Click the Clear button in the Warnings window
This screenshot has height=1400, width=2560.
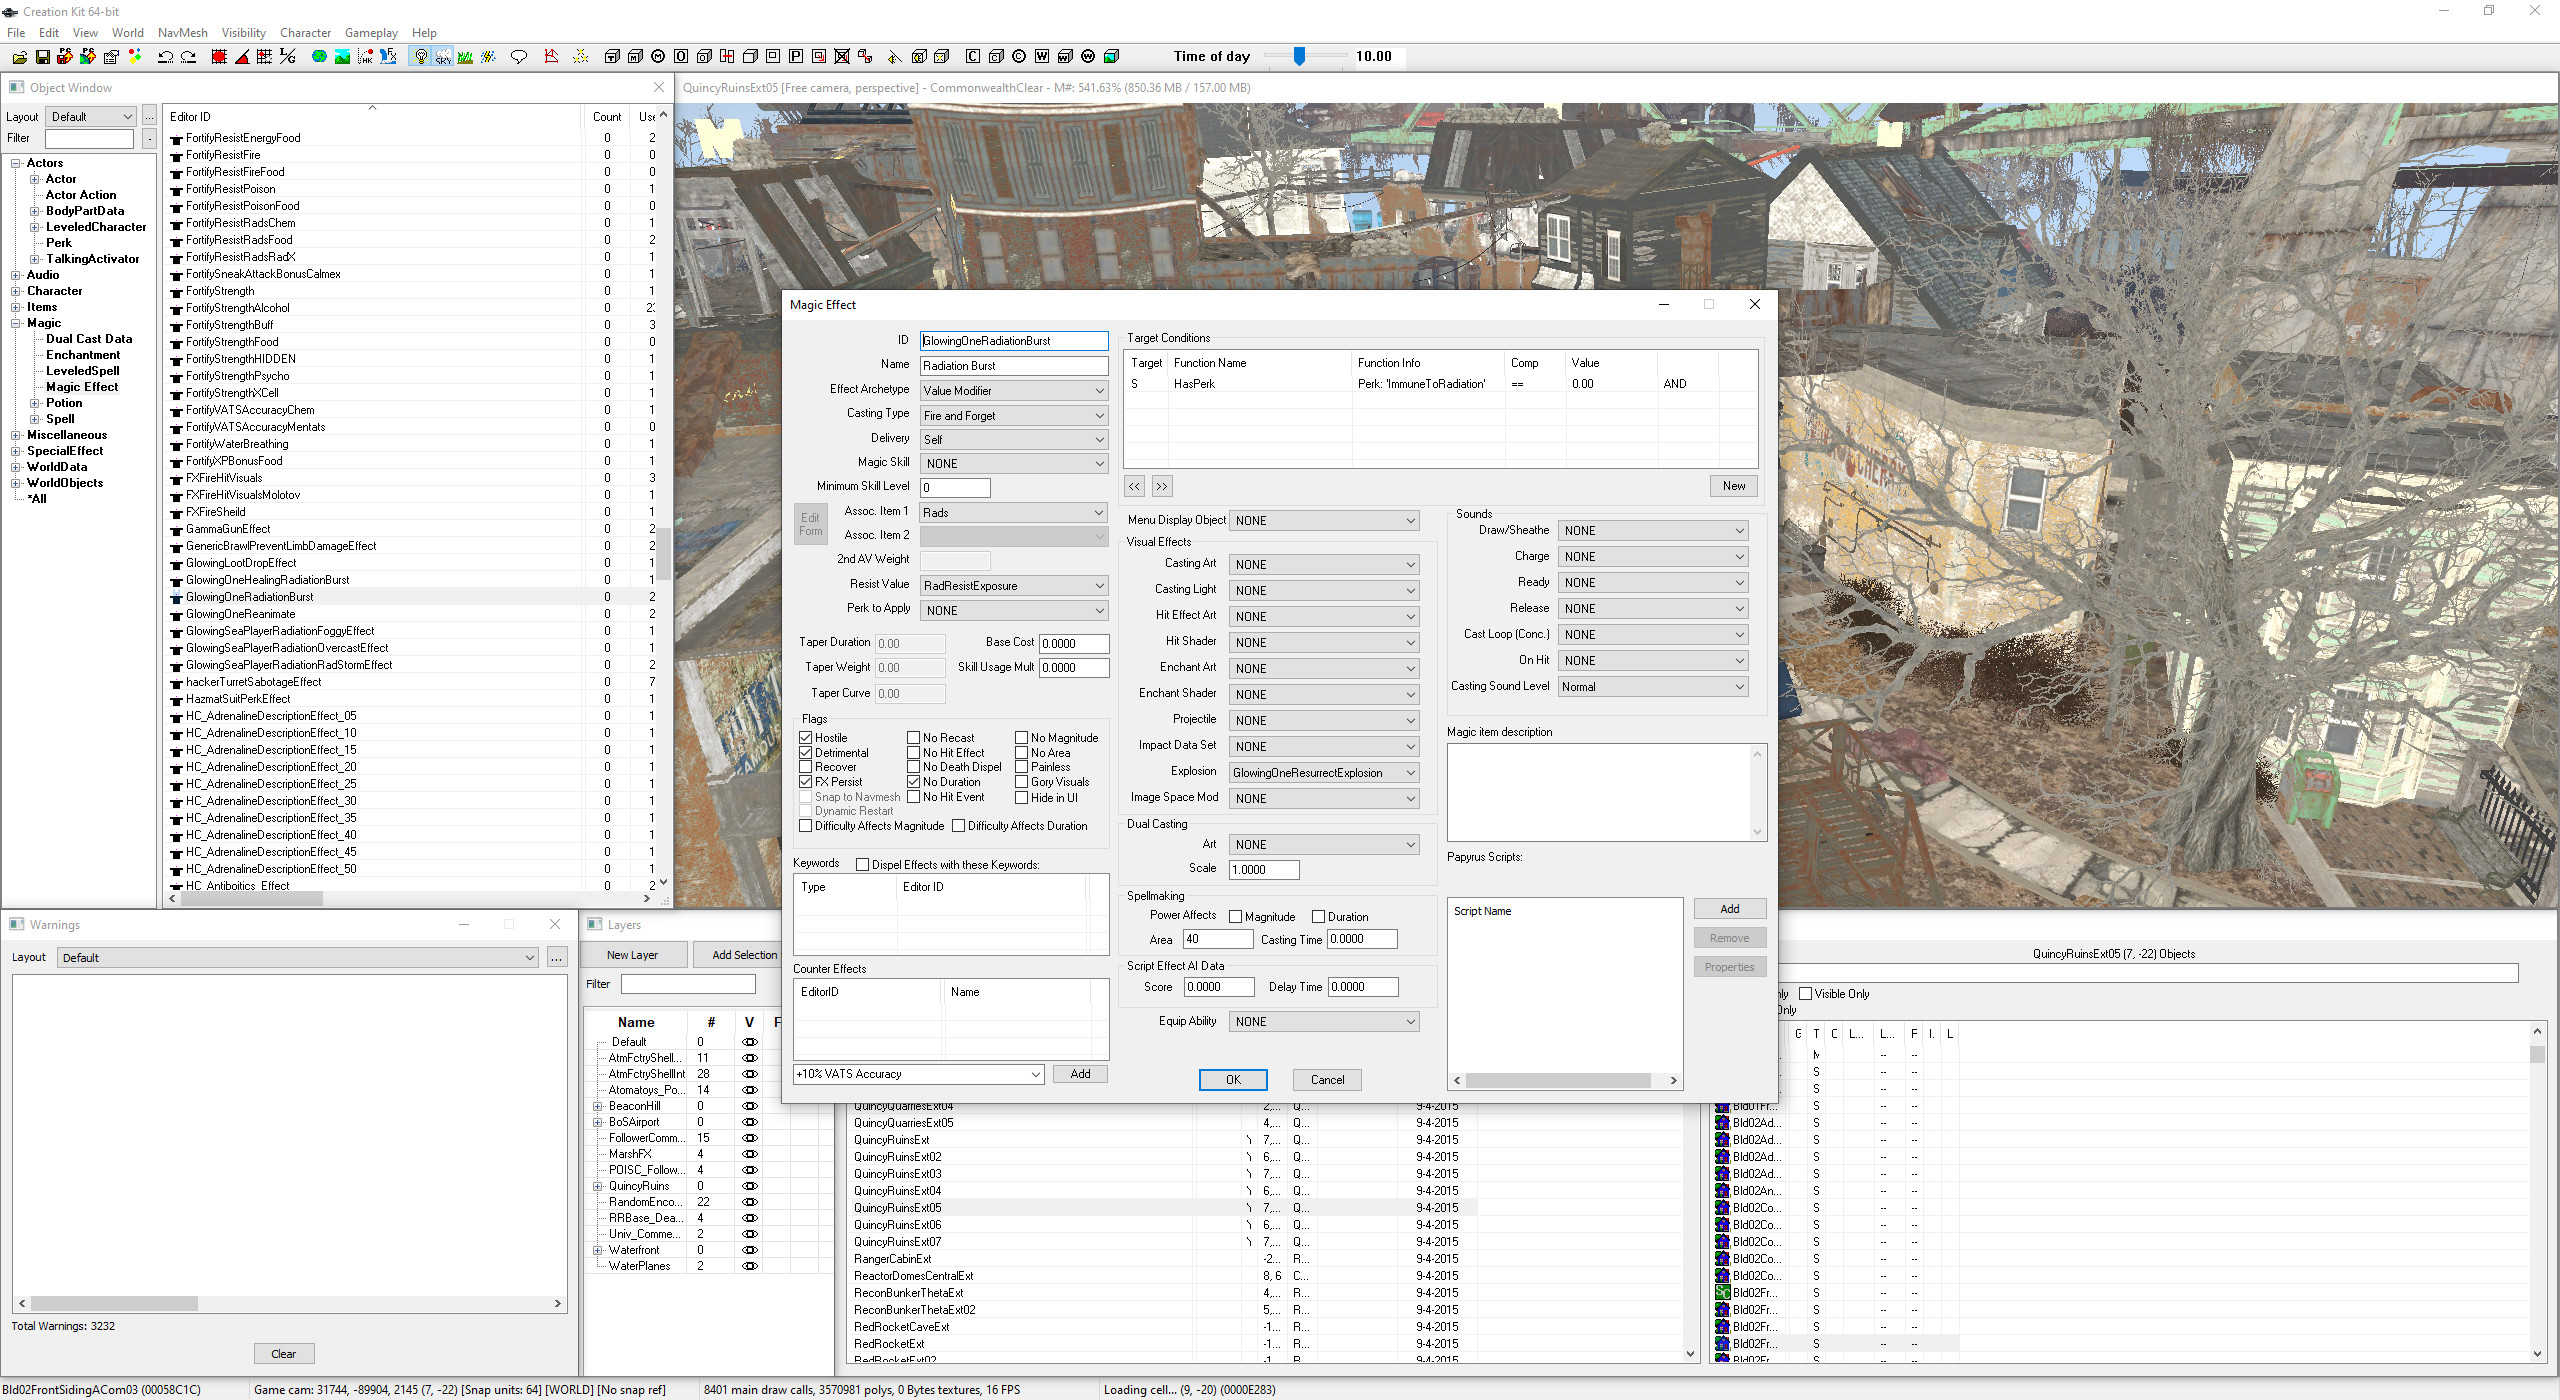click(284, 1353)
